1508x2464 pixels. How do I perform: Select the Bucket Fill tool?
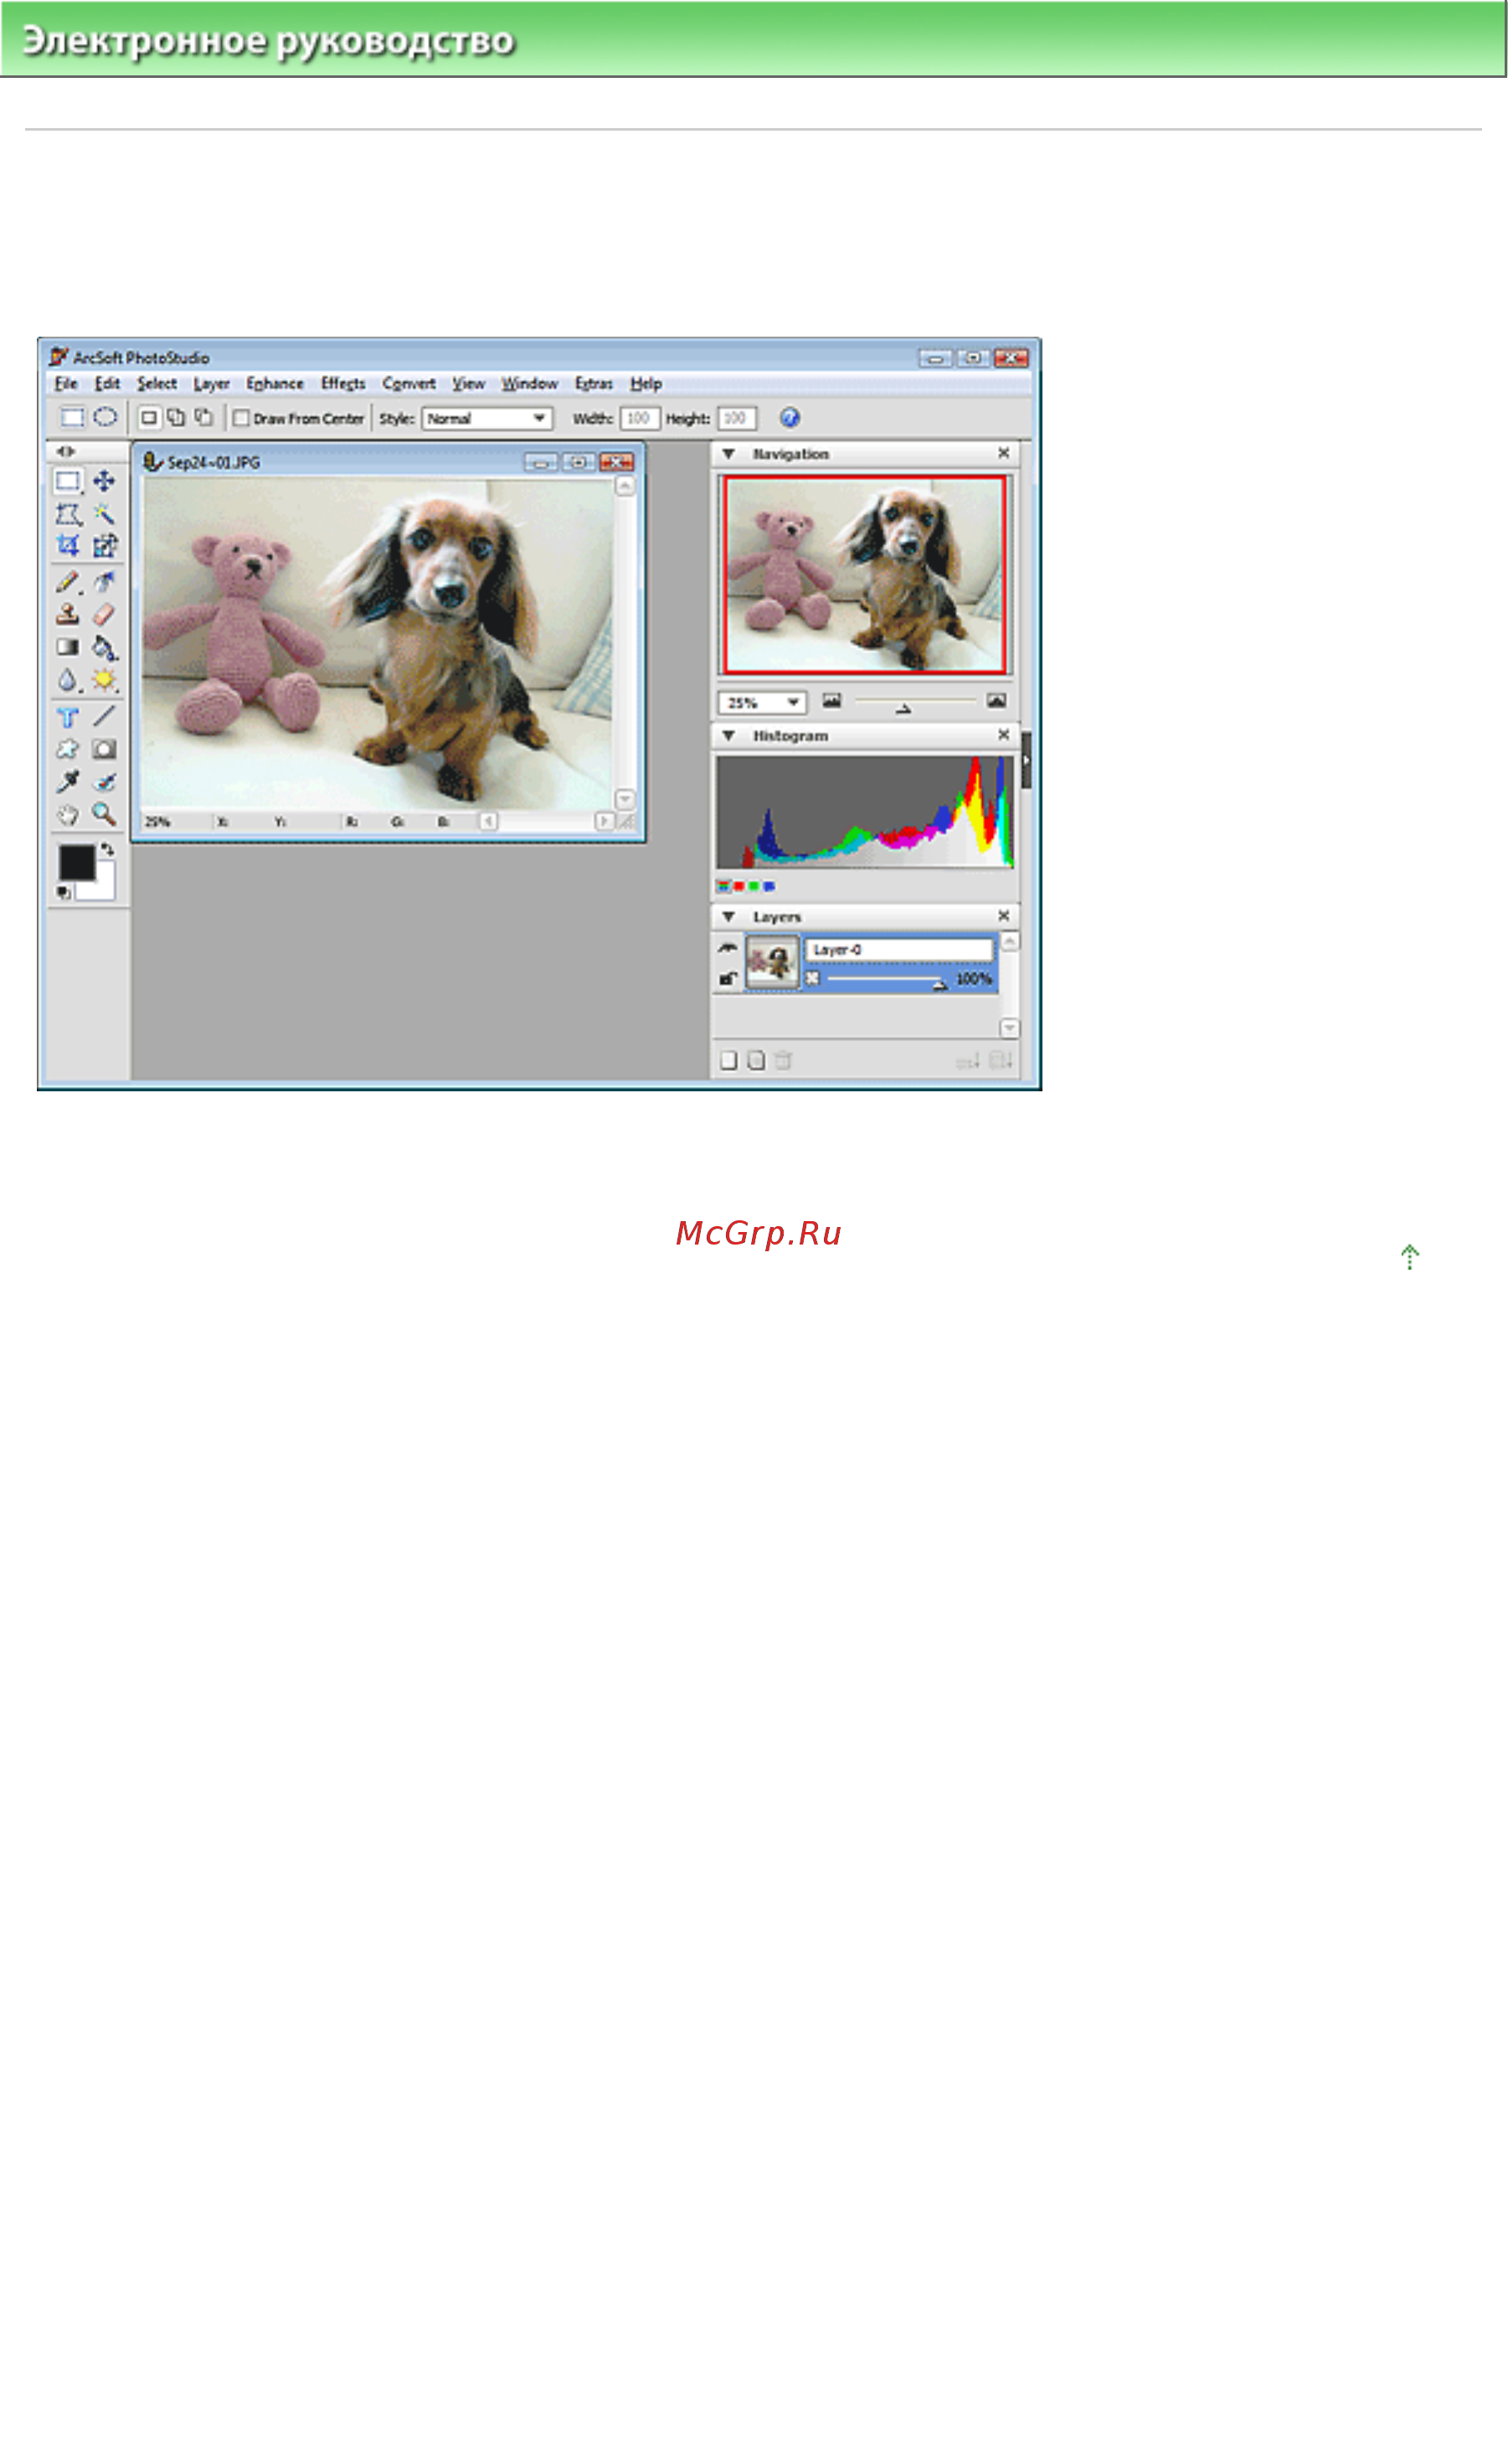104,647
